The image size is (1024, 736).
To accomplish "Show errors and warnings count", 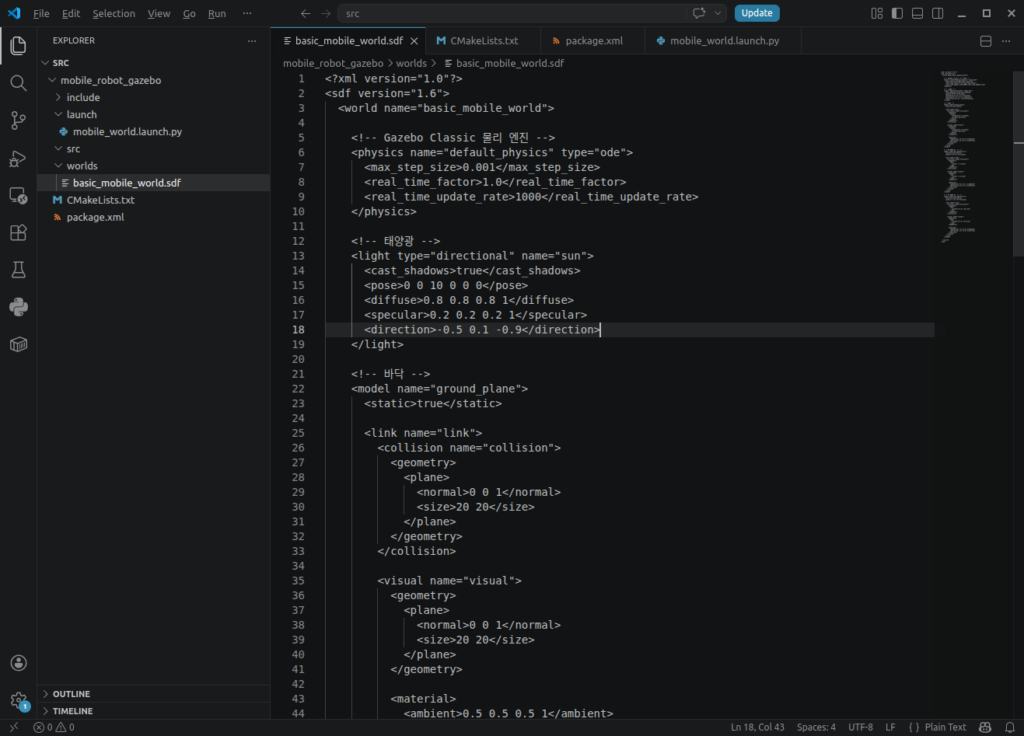I will 54,727.
